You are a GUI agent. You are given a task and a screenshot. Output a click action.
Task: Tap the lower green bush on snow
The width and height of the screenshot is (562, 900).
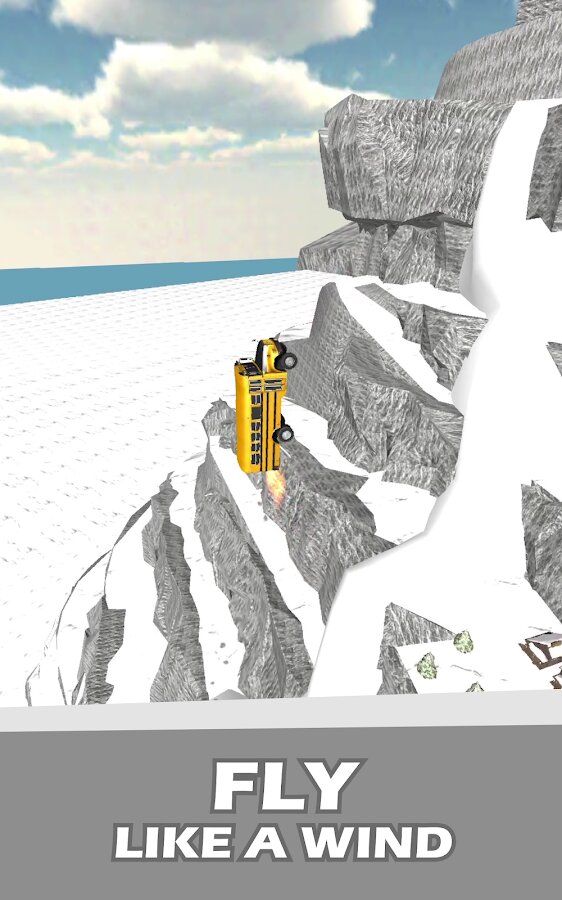tap(427, 666)
